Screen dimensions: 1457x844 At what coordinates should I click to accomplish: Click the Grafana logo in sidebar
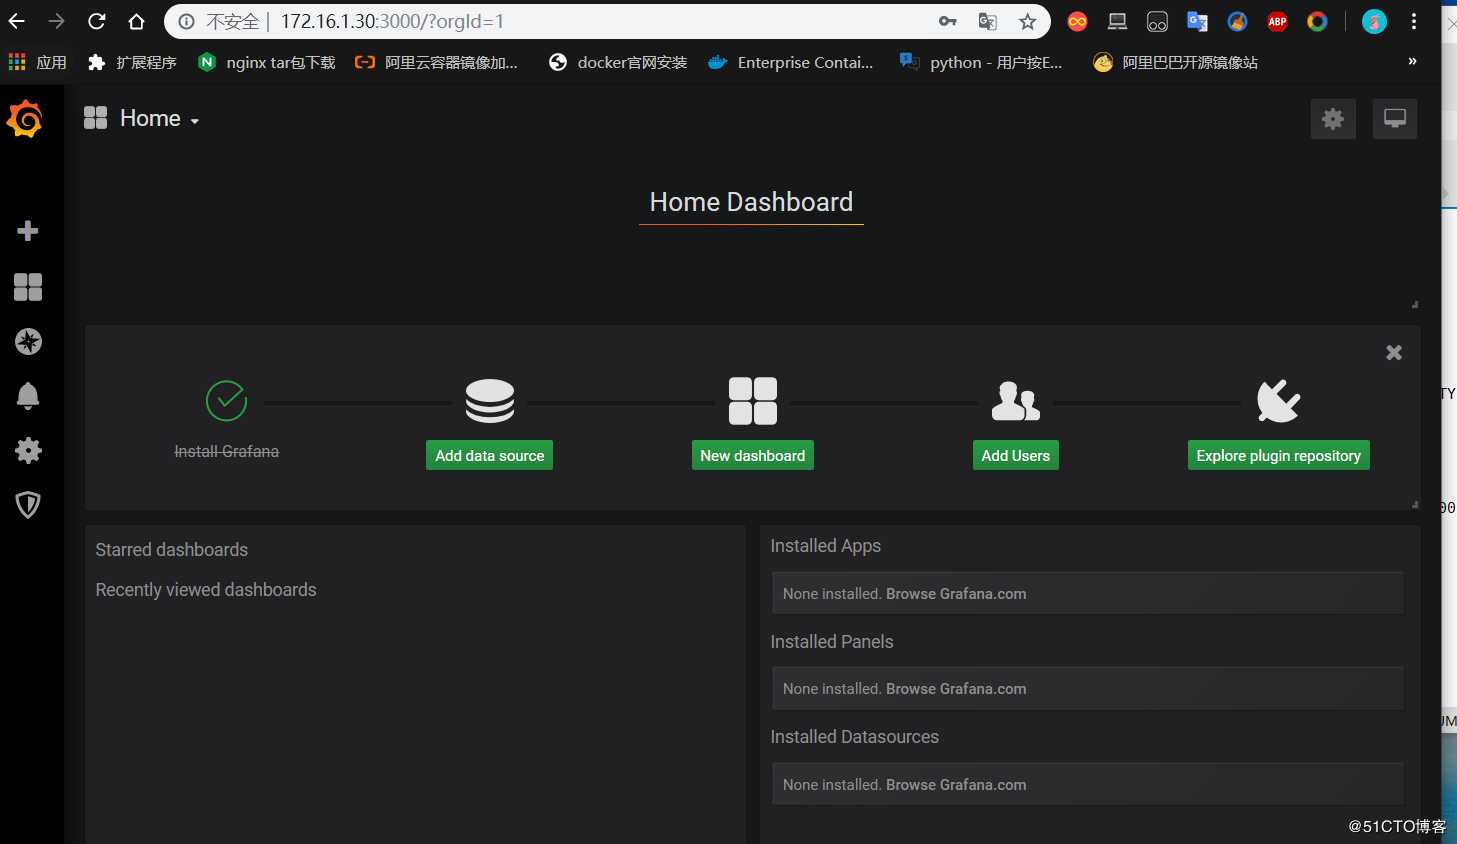click(x=25, y=119)
